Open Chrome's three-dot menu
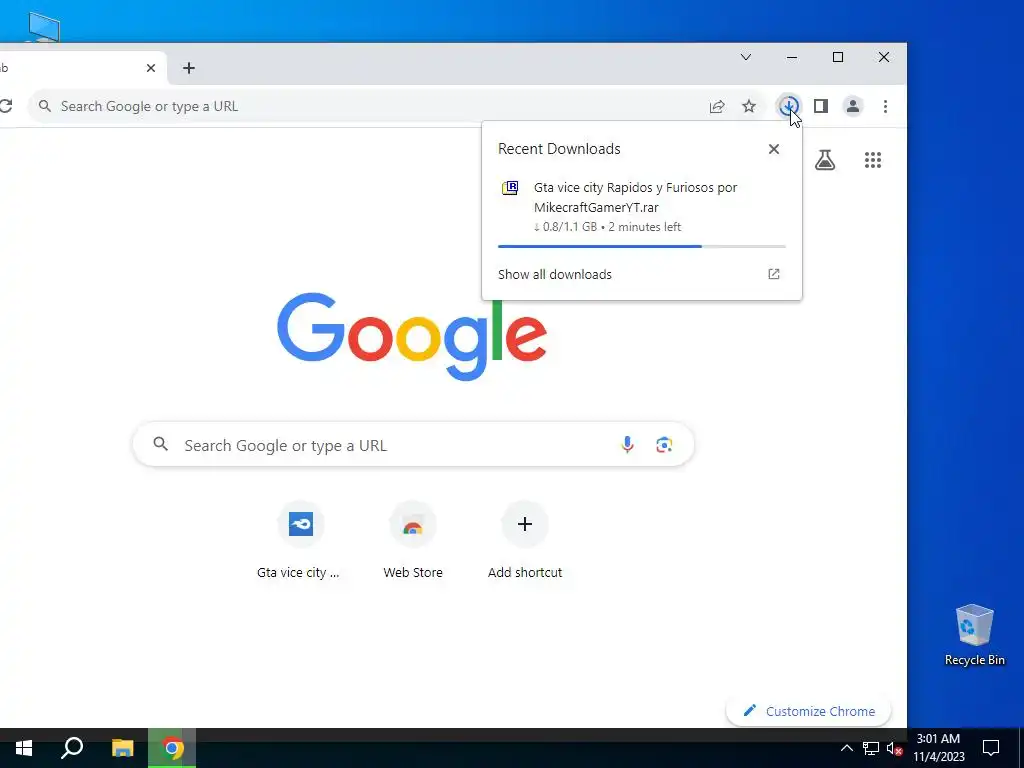1024x768 pixels. pos(886,106)
